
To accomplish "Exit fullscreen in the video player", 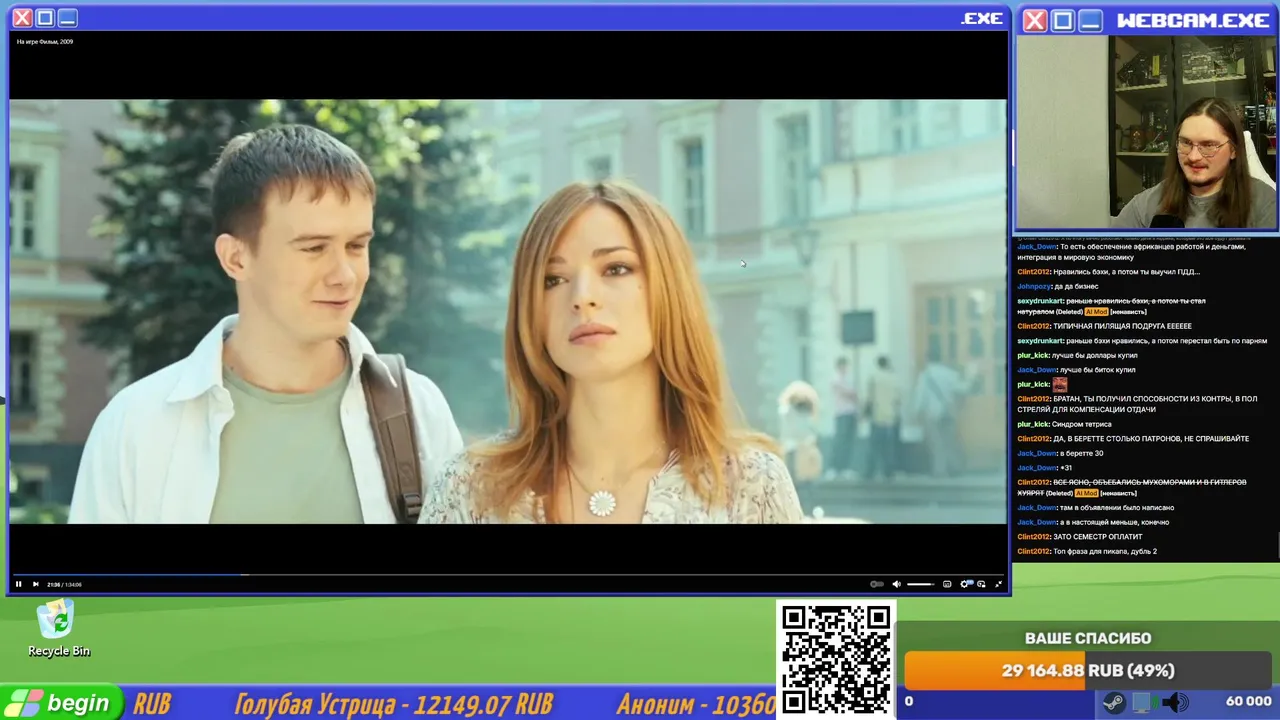I will [x=998, y=584].
